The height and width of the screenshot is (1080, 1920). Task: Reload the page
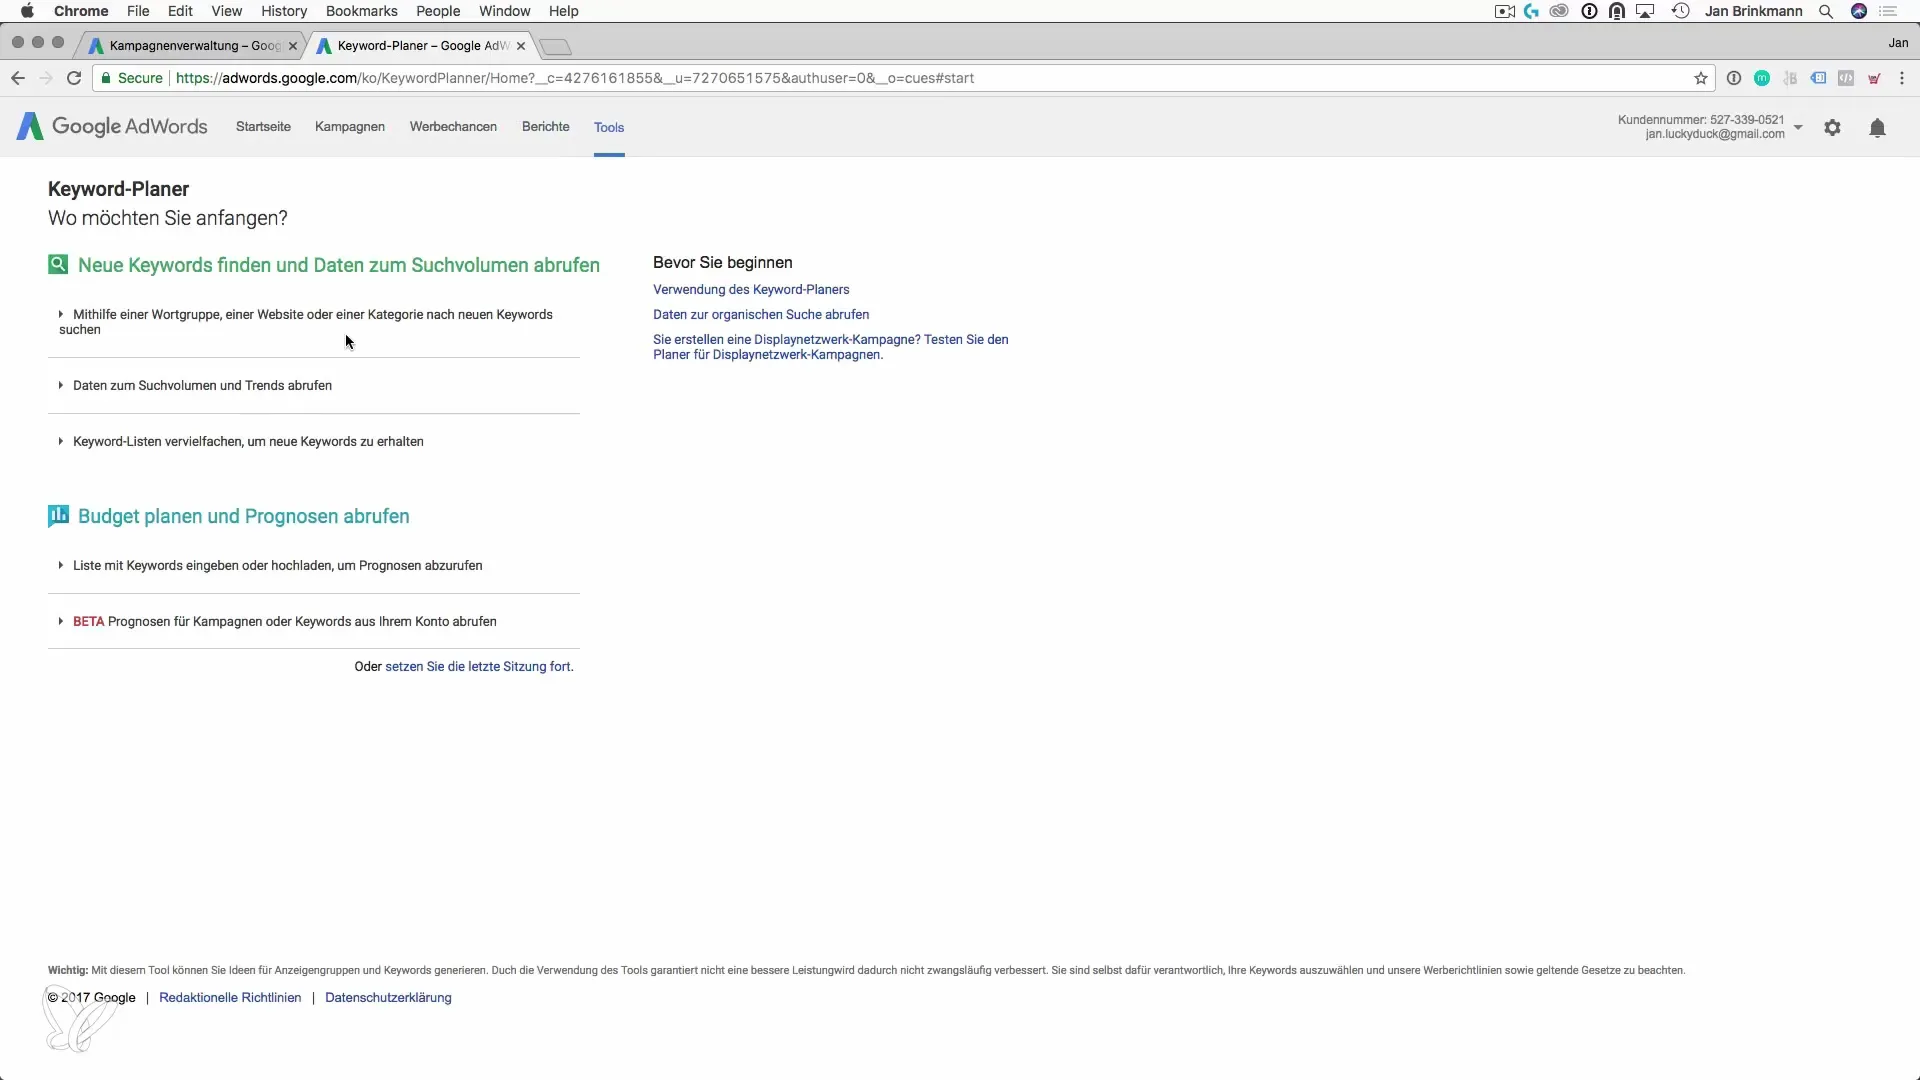73,78
